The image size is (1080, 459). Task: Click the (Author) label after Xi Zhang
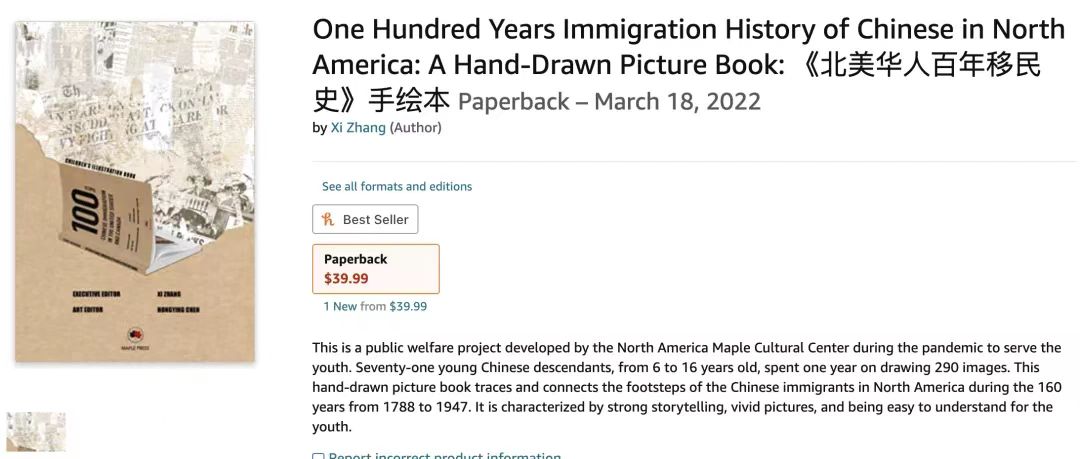415,128
